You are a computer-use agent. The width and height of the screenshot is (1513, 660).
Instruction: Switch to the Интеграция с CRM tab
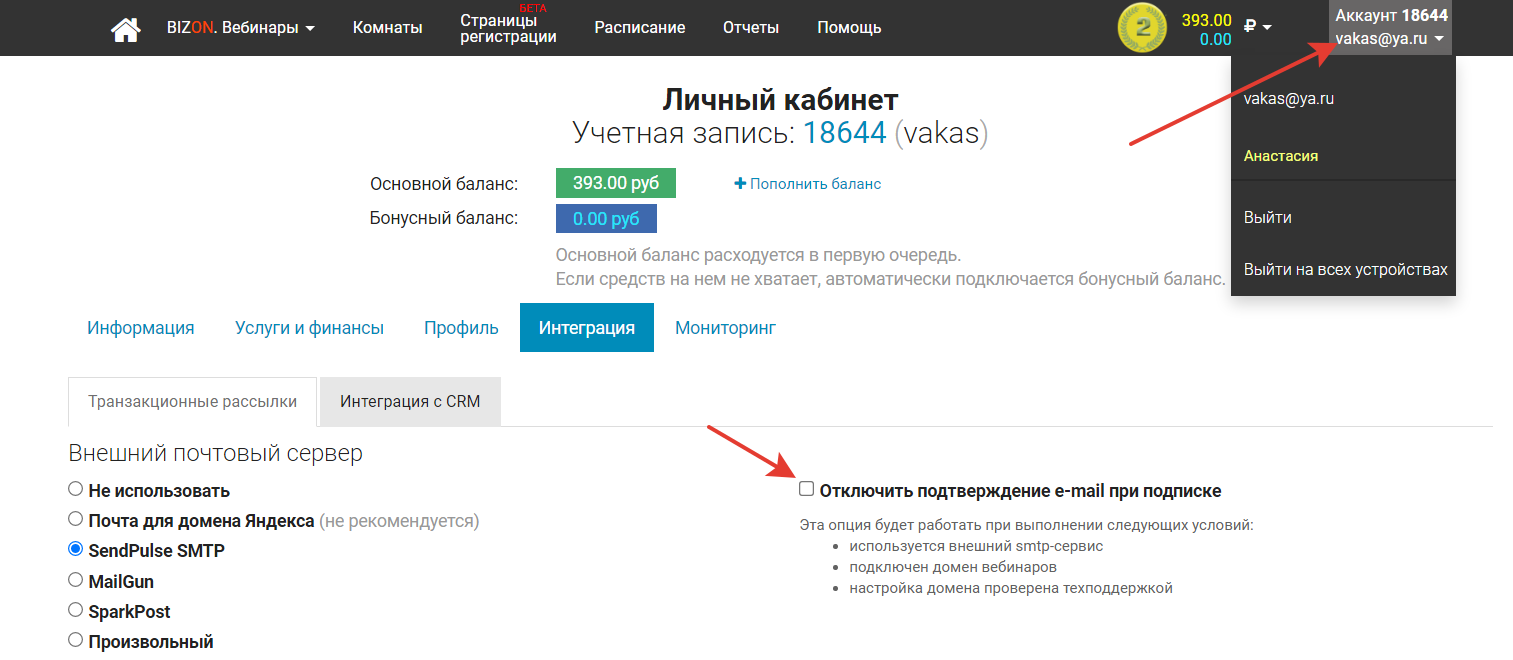coord(410,402)
